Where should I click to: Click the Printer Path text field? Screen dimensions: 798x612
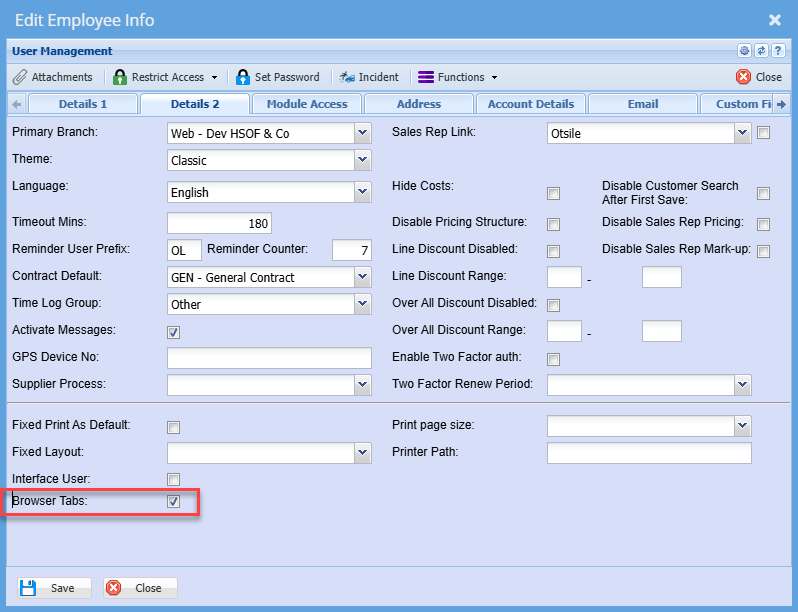[x=649, y=454]
